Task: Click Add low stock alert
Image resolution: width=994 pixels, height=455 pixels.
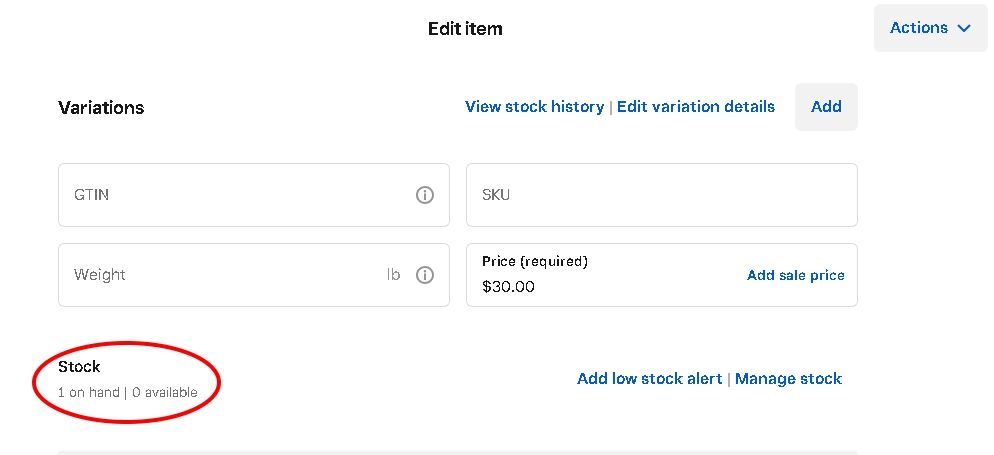Action: tap(649, 379)
